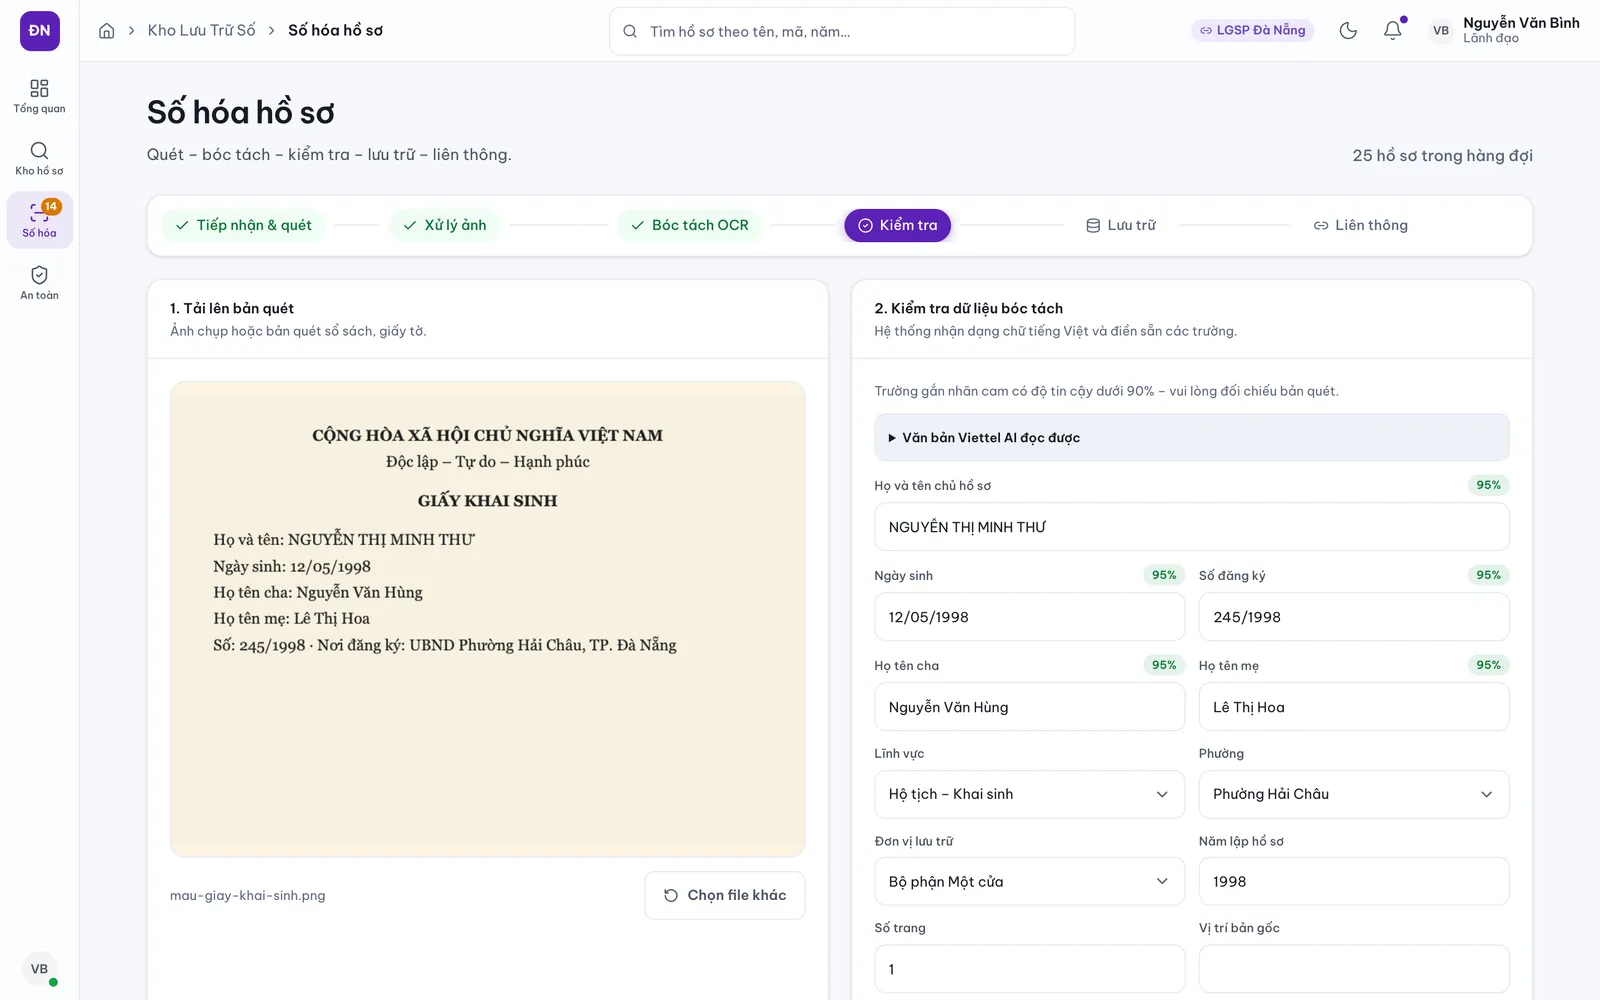Edit the Số đăng ký field

pyautogui.click(x=1354, y=617)
